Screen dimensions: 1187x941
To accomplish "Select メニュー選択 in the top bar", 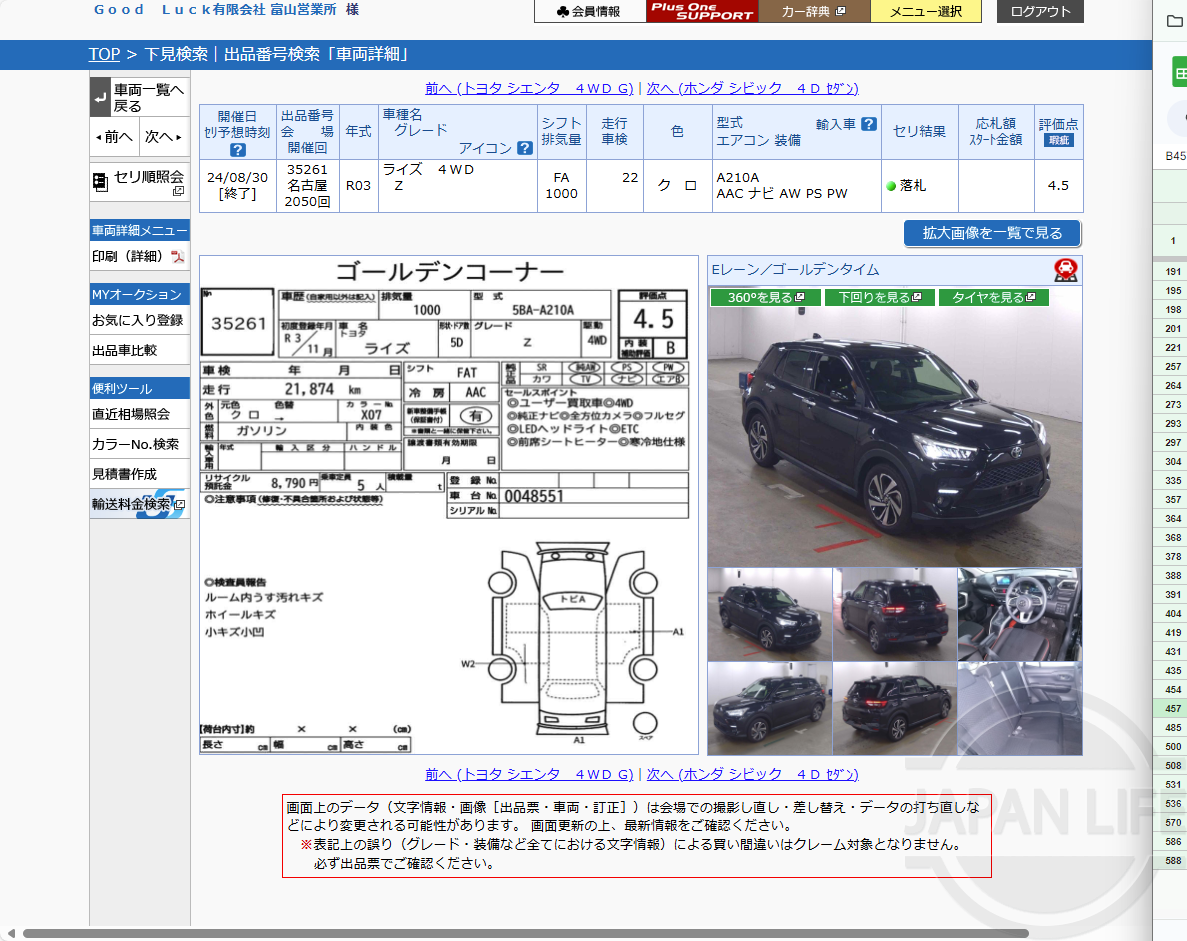I will point(926,12).
